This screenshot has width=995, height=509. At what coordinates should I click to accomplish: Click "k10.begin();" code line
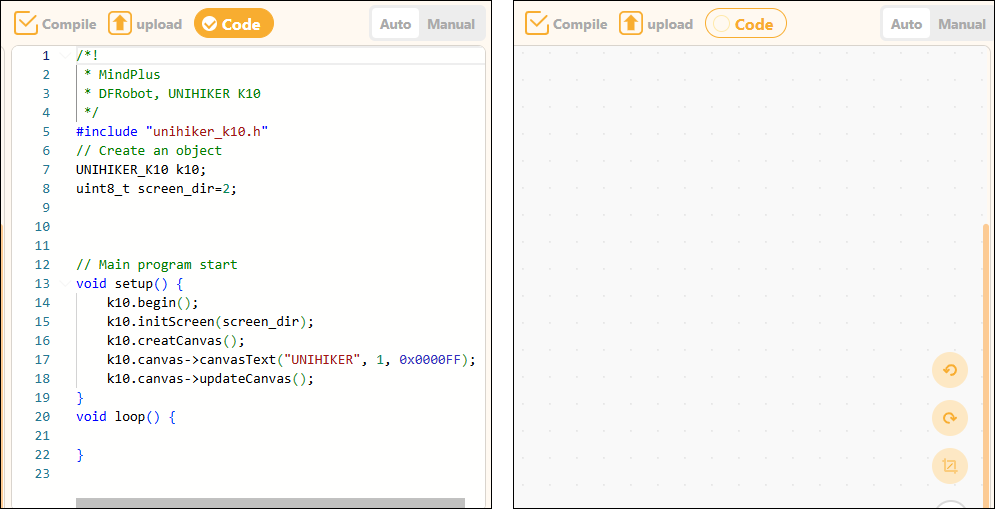click(153, 303)
